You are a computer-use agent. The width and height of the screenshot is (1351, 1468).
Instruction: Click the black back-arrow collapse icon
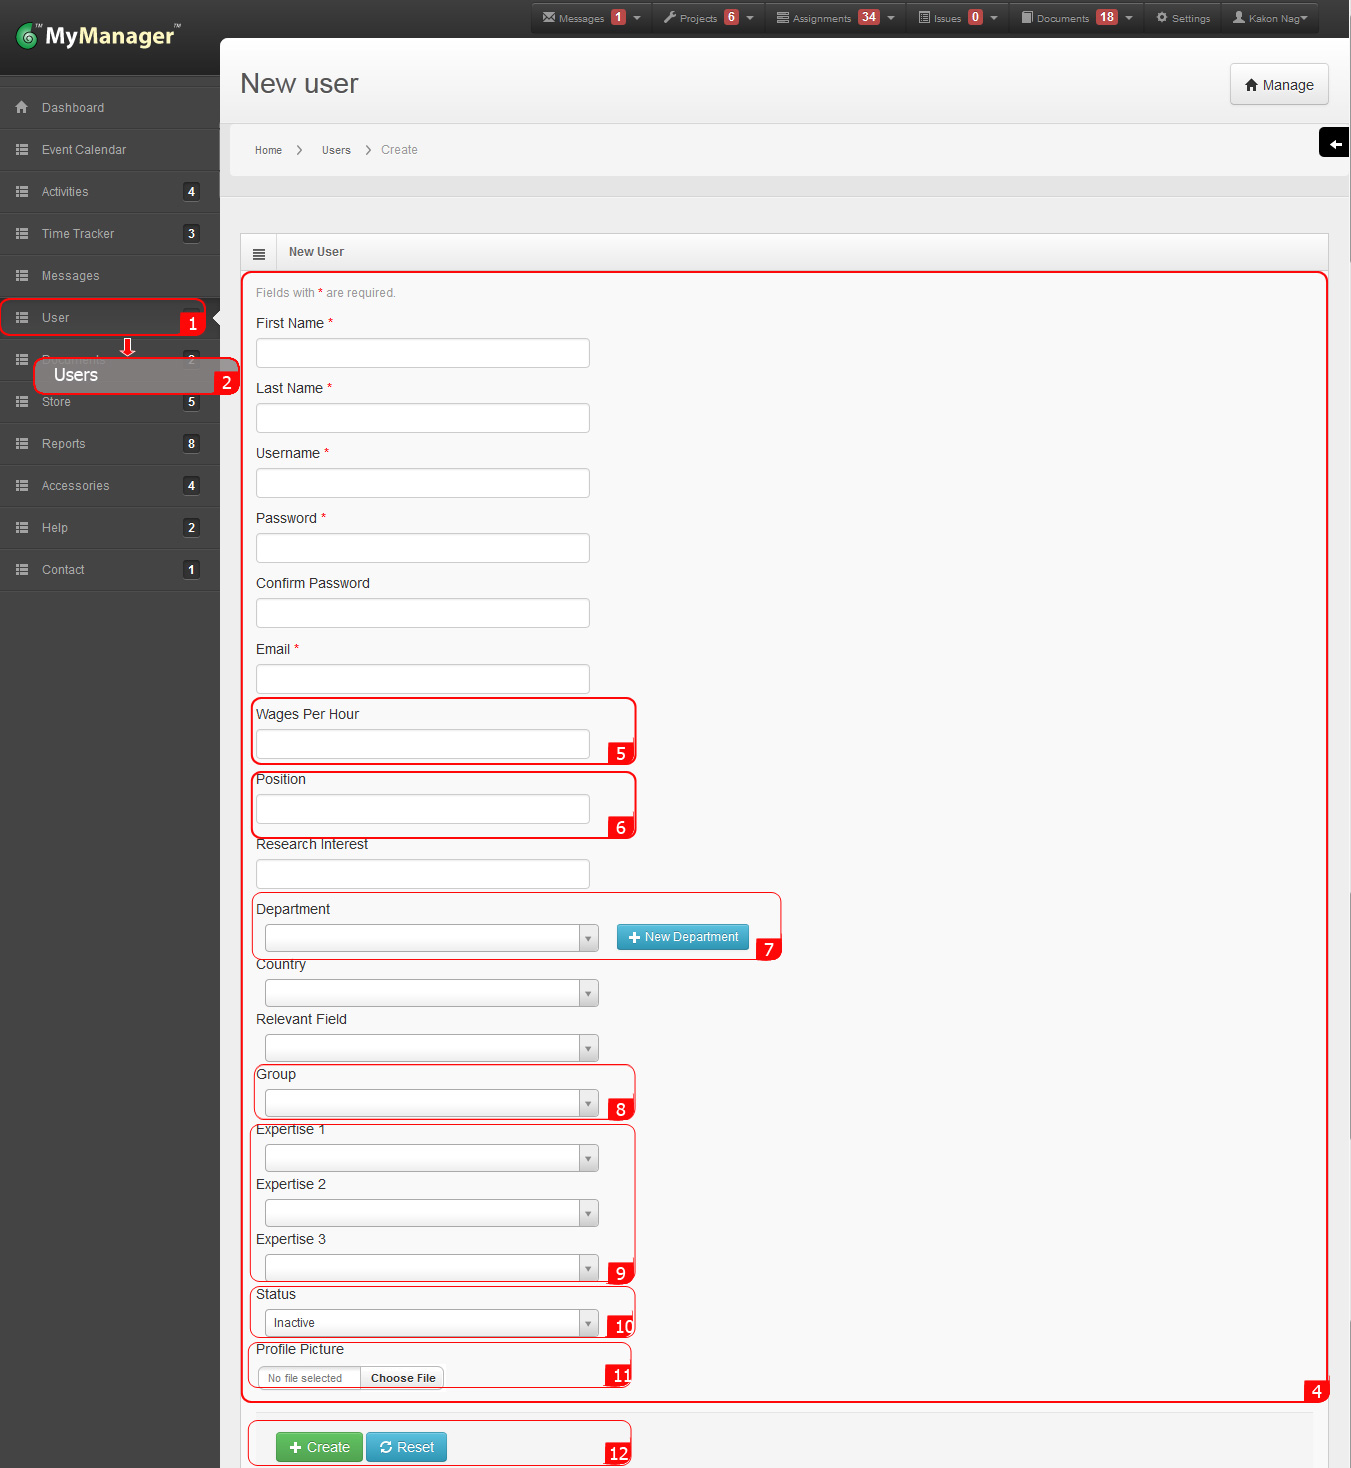click(x=1334, y=144)
